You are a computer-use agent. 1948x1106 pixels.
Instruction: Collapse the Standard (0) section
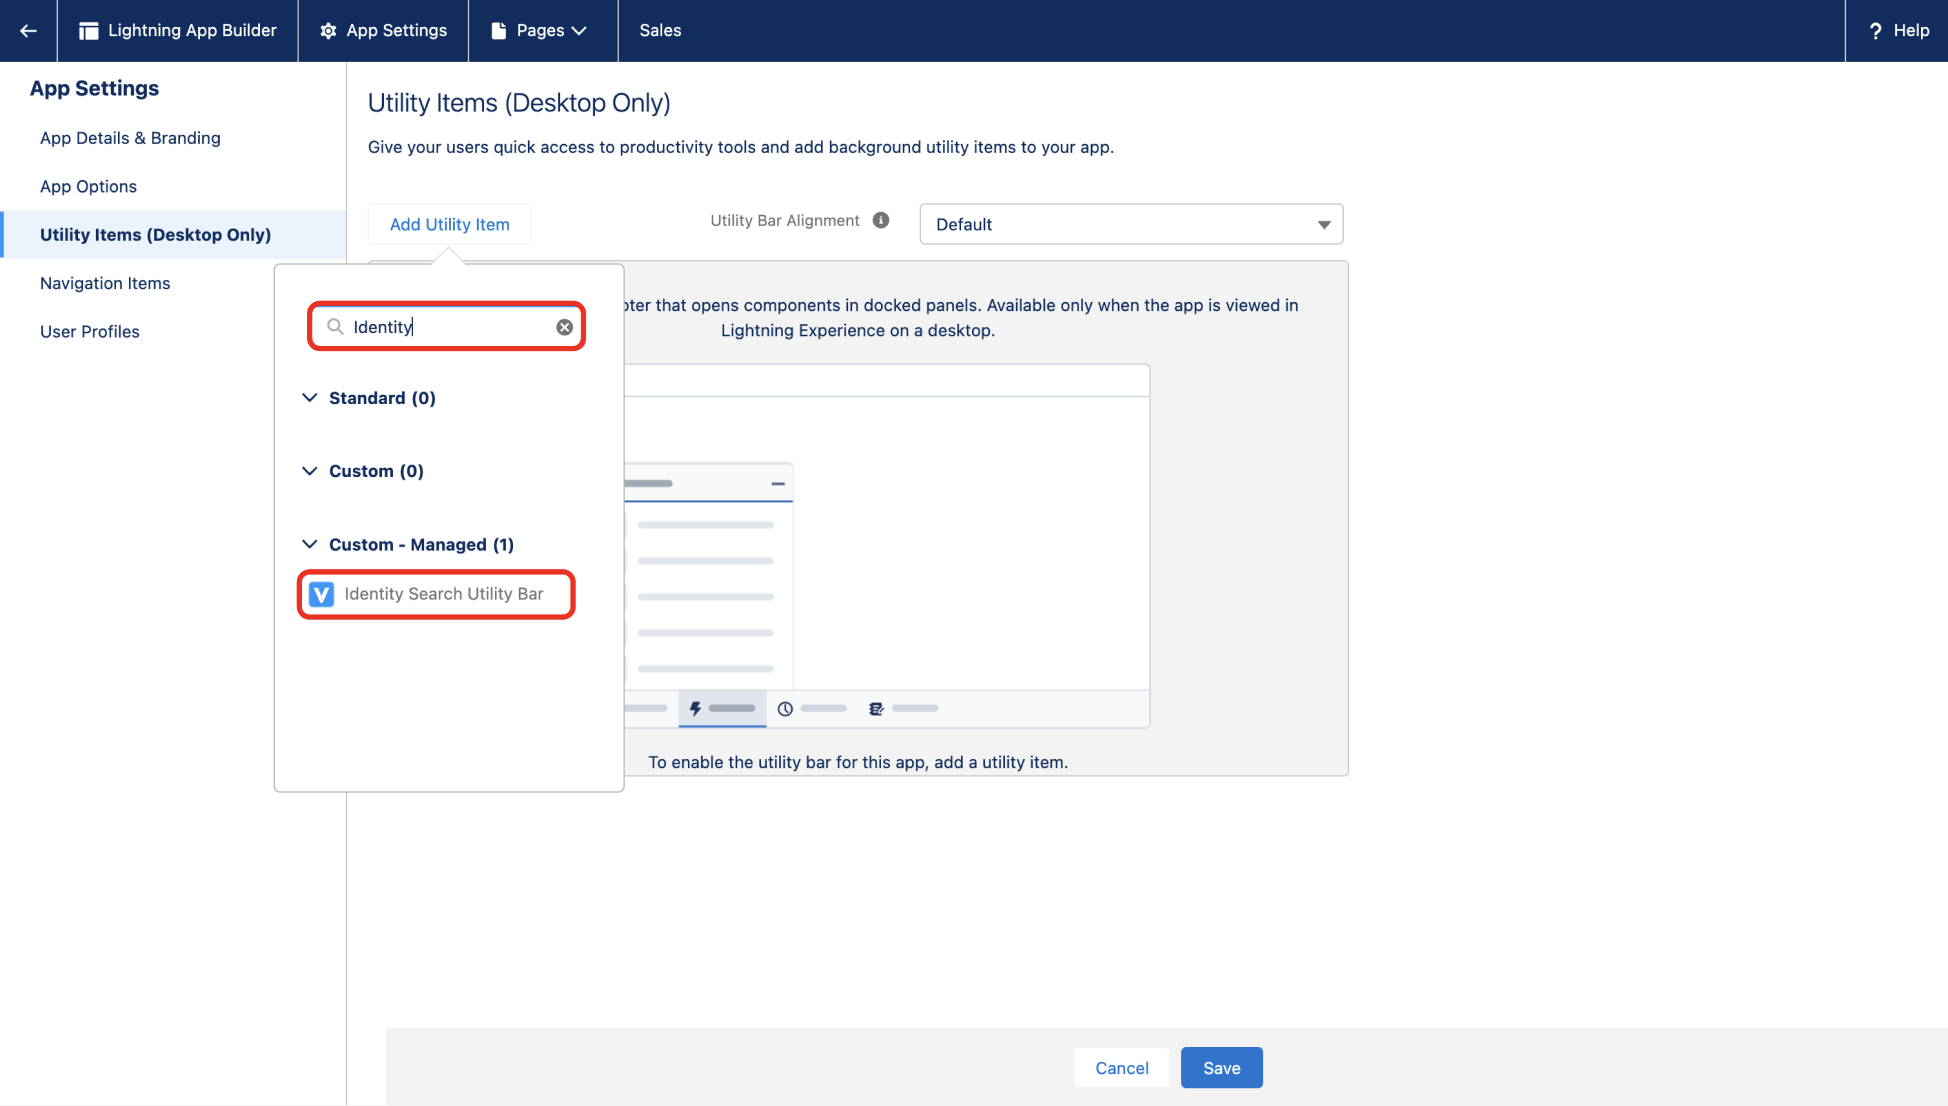tap(310, 398)
